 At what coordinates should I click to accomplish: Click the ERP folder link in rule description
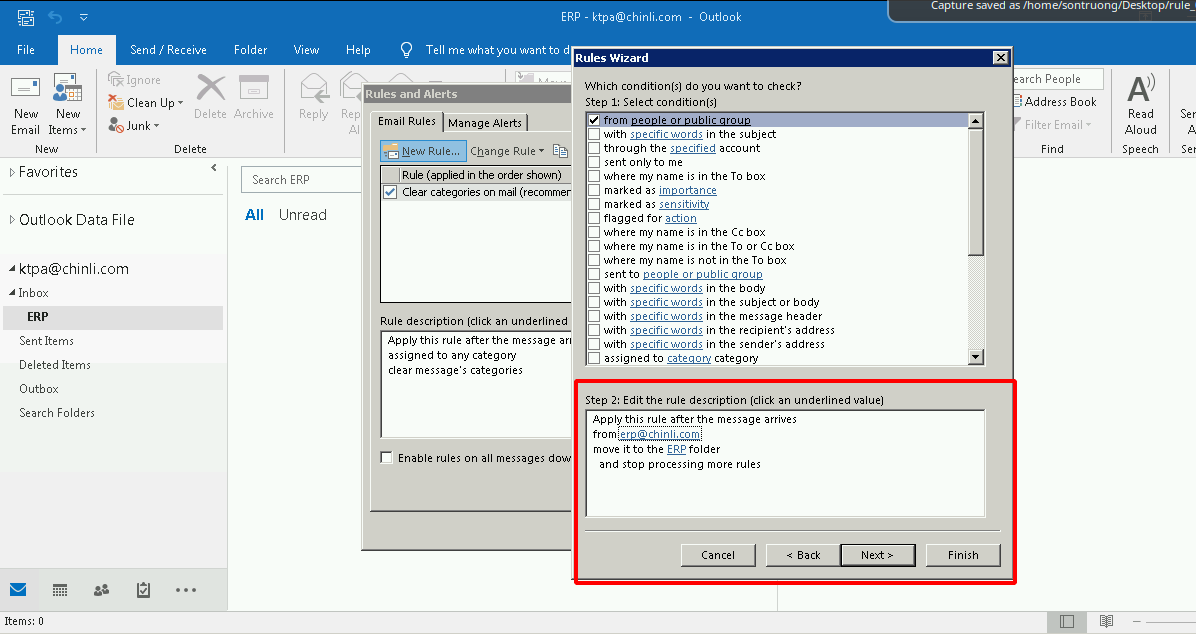tap(677, 449)
